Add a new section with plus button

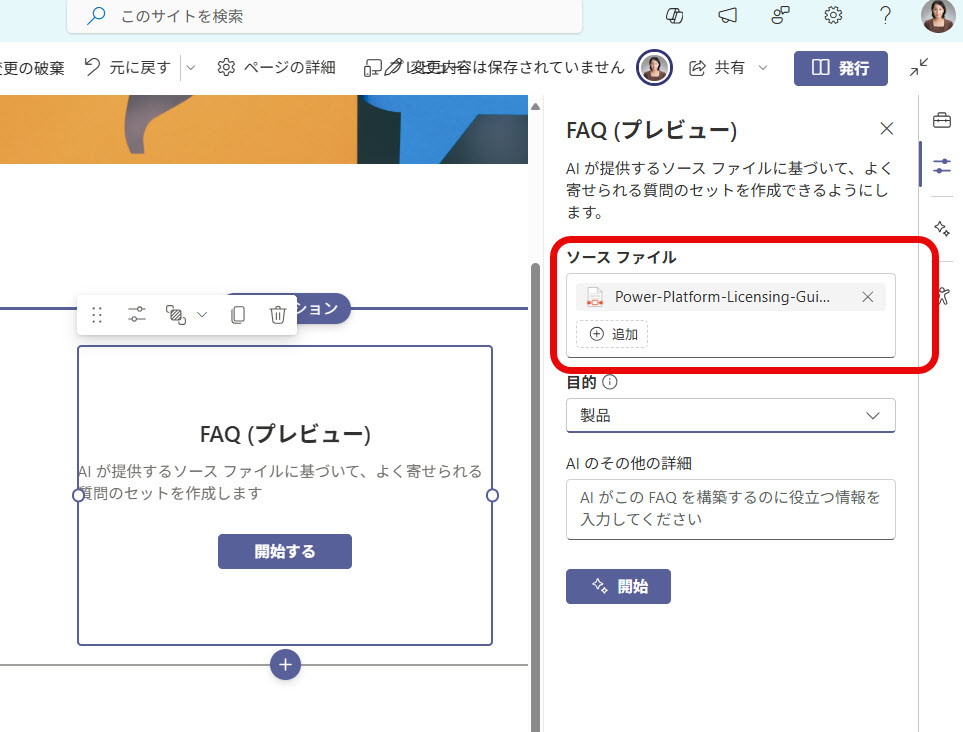tap(286, 664)
